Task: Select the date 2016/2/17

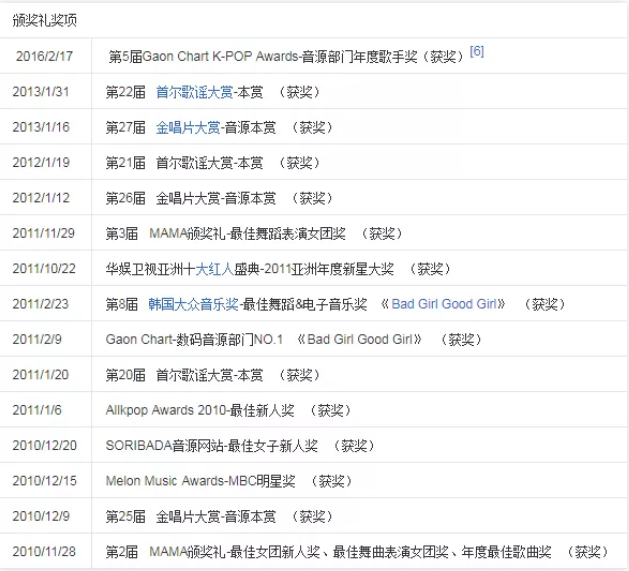Action: pos(44,56)
